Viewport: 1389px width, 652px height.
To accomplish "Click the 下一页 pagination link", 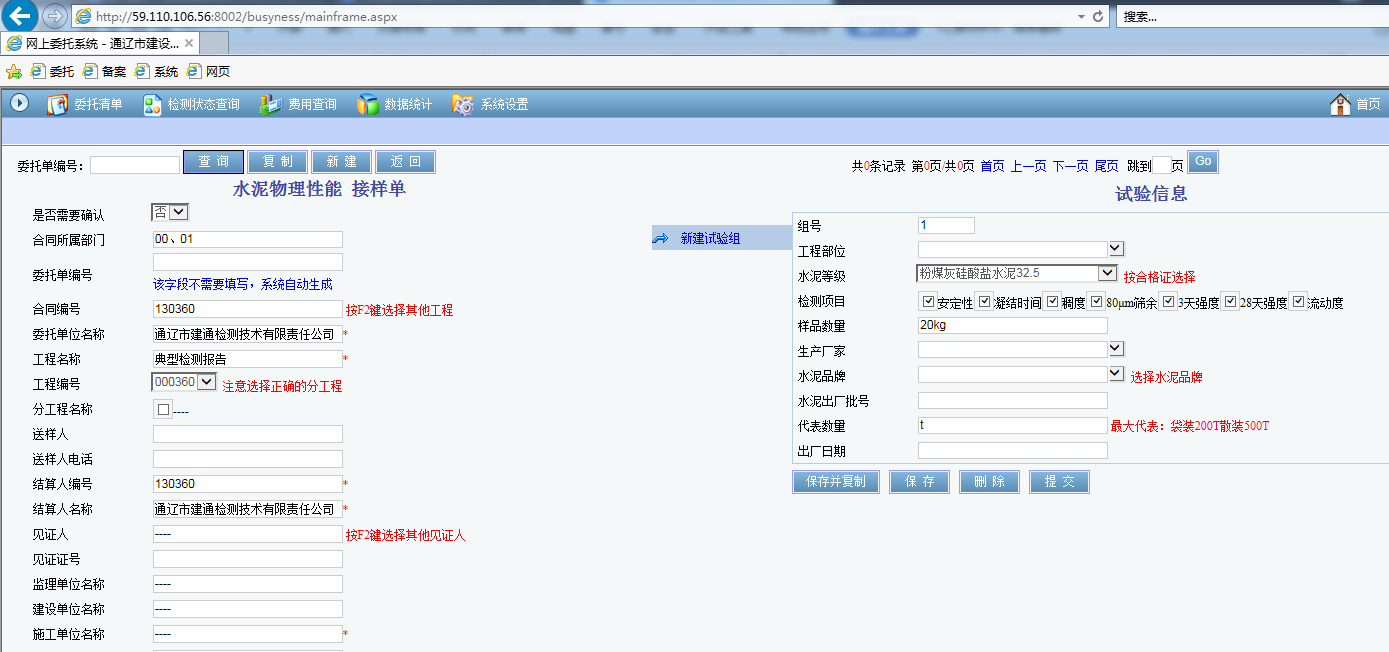I will (1070, 166).
